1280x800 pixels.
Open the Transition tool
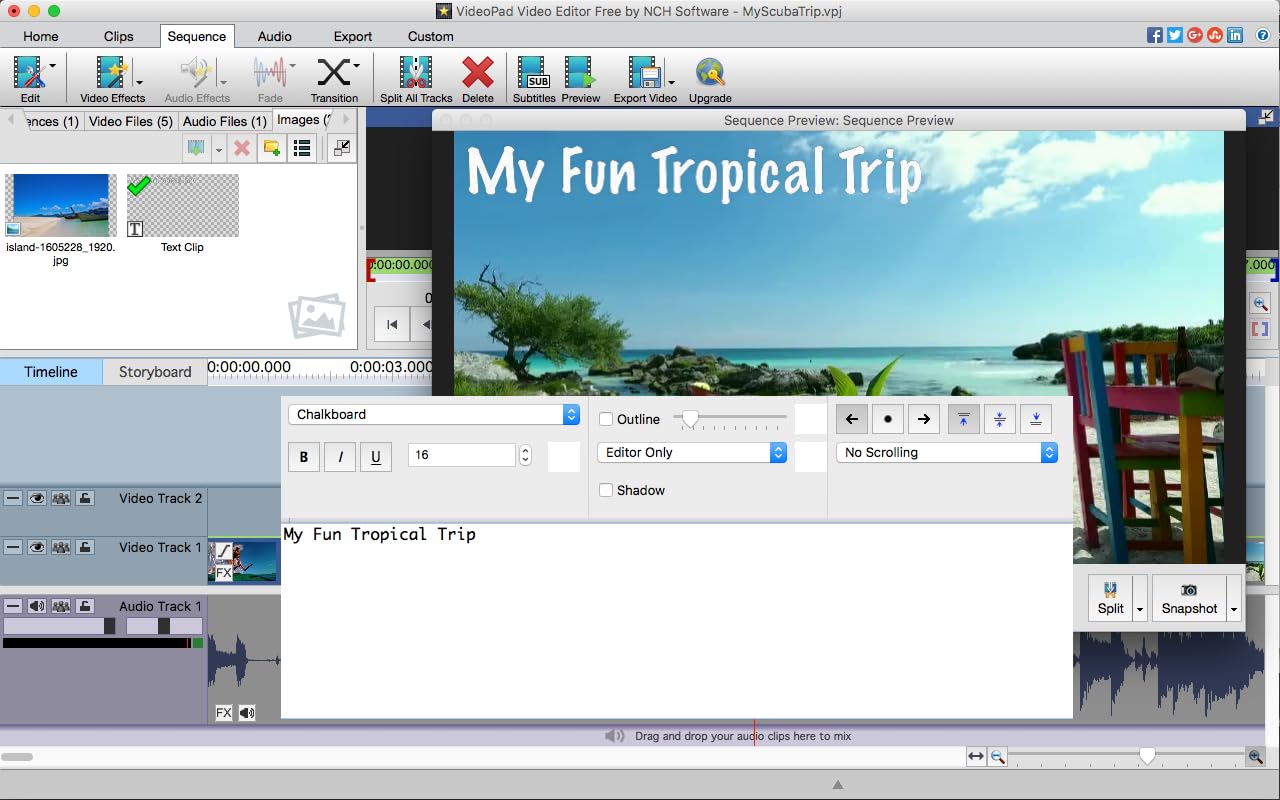(334, 78)
